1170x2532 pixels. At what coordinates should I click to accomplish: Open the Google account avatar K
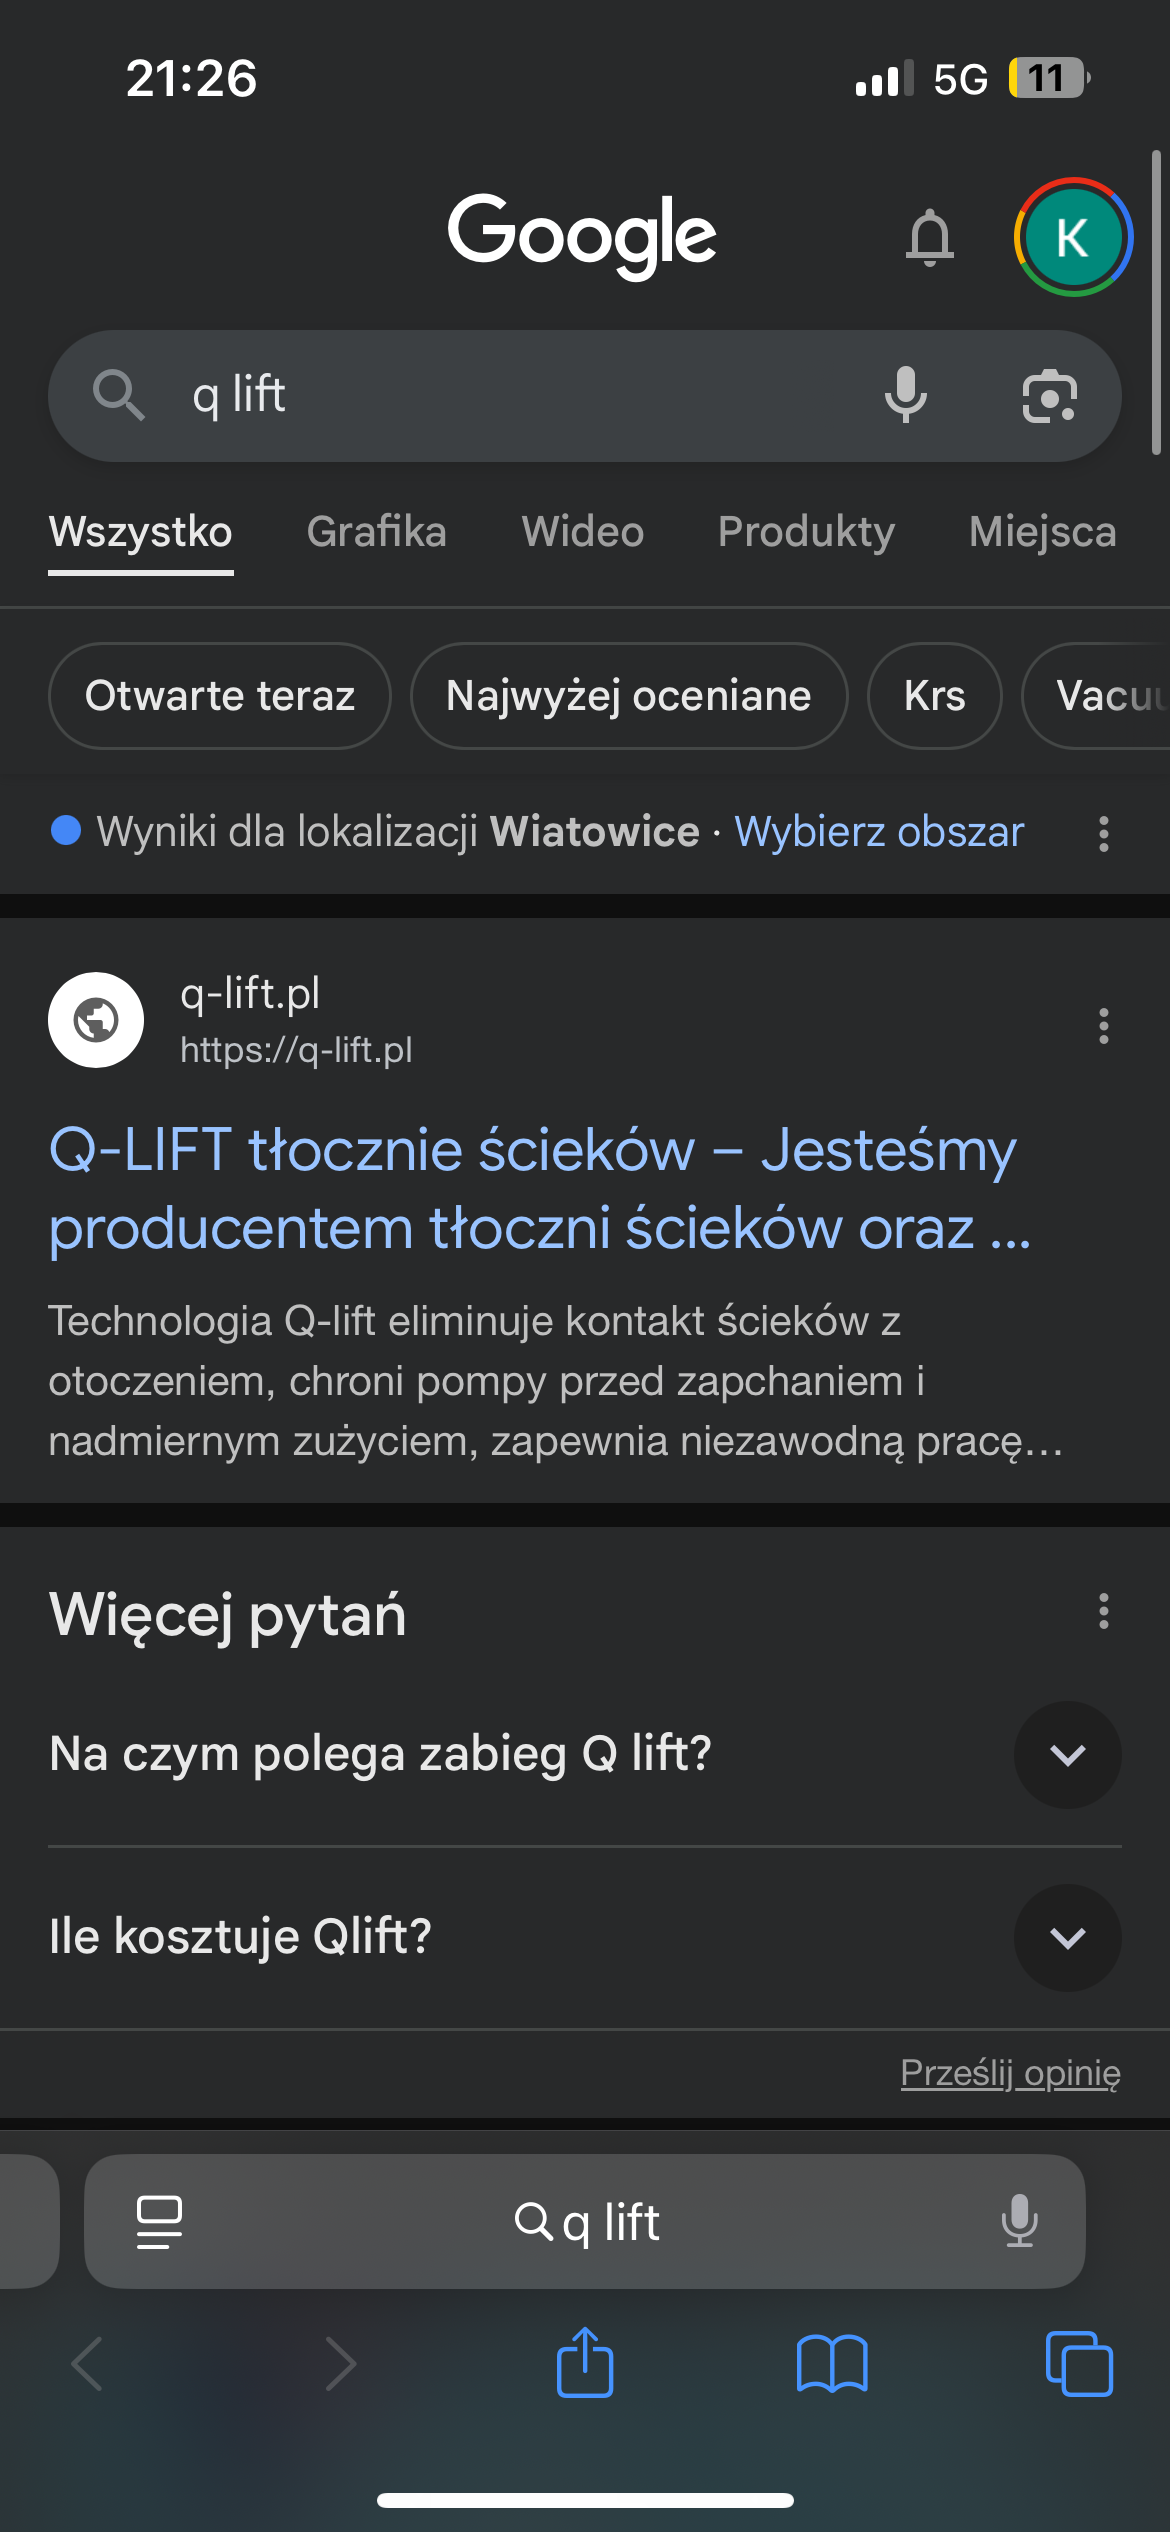(1072, 238)
